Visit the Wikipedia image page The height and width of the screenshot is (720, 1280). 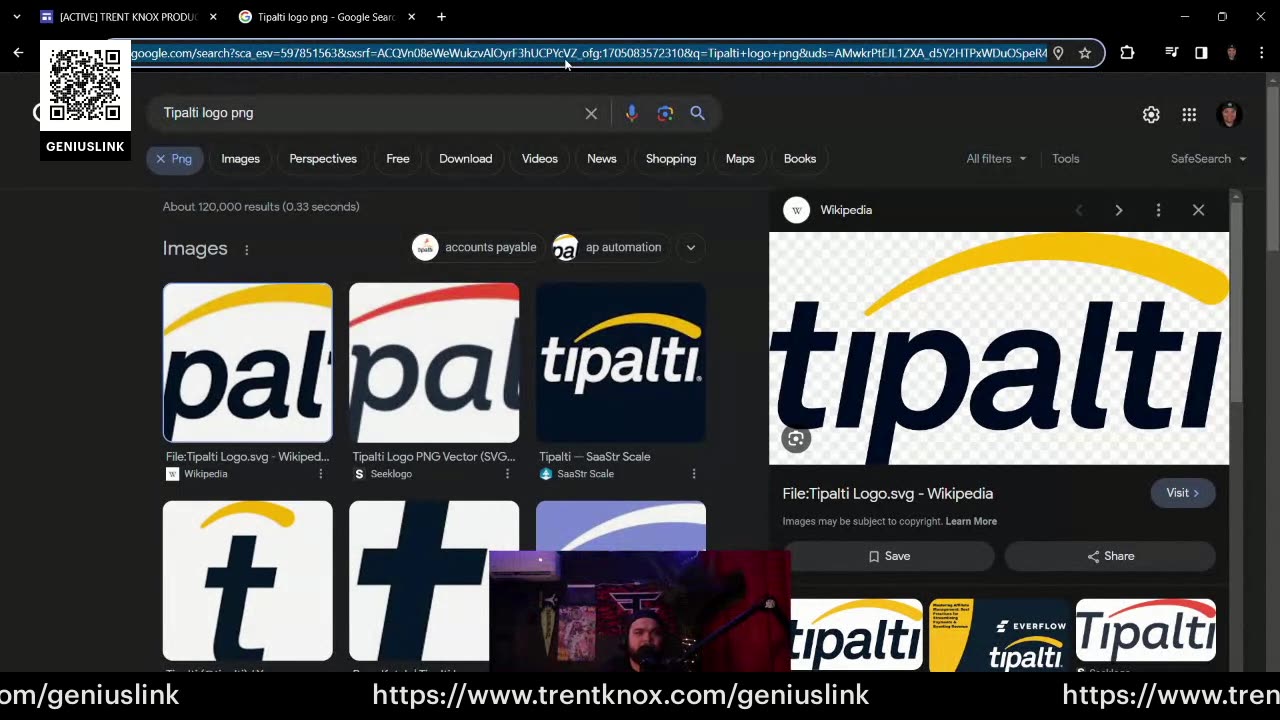(1182, 493)
